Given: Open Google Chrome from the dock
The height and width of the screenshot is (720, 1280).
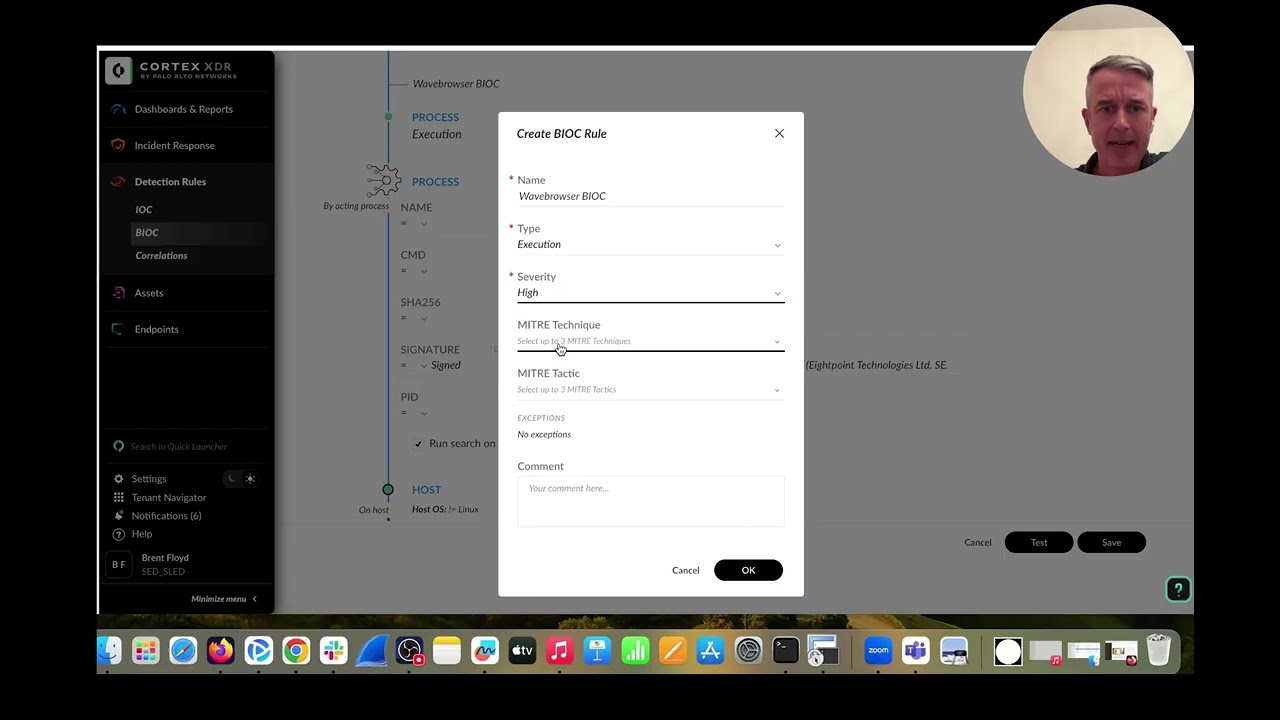Looking at the screenshot, I should tap(296, 652).
